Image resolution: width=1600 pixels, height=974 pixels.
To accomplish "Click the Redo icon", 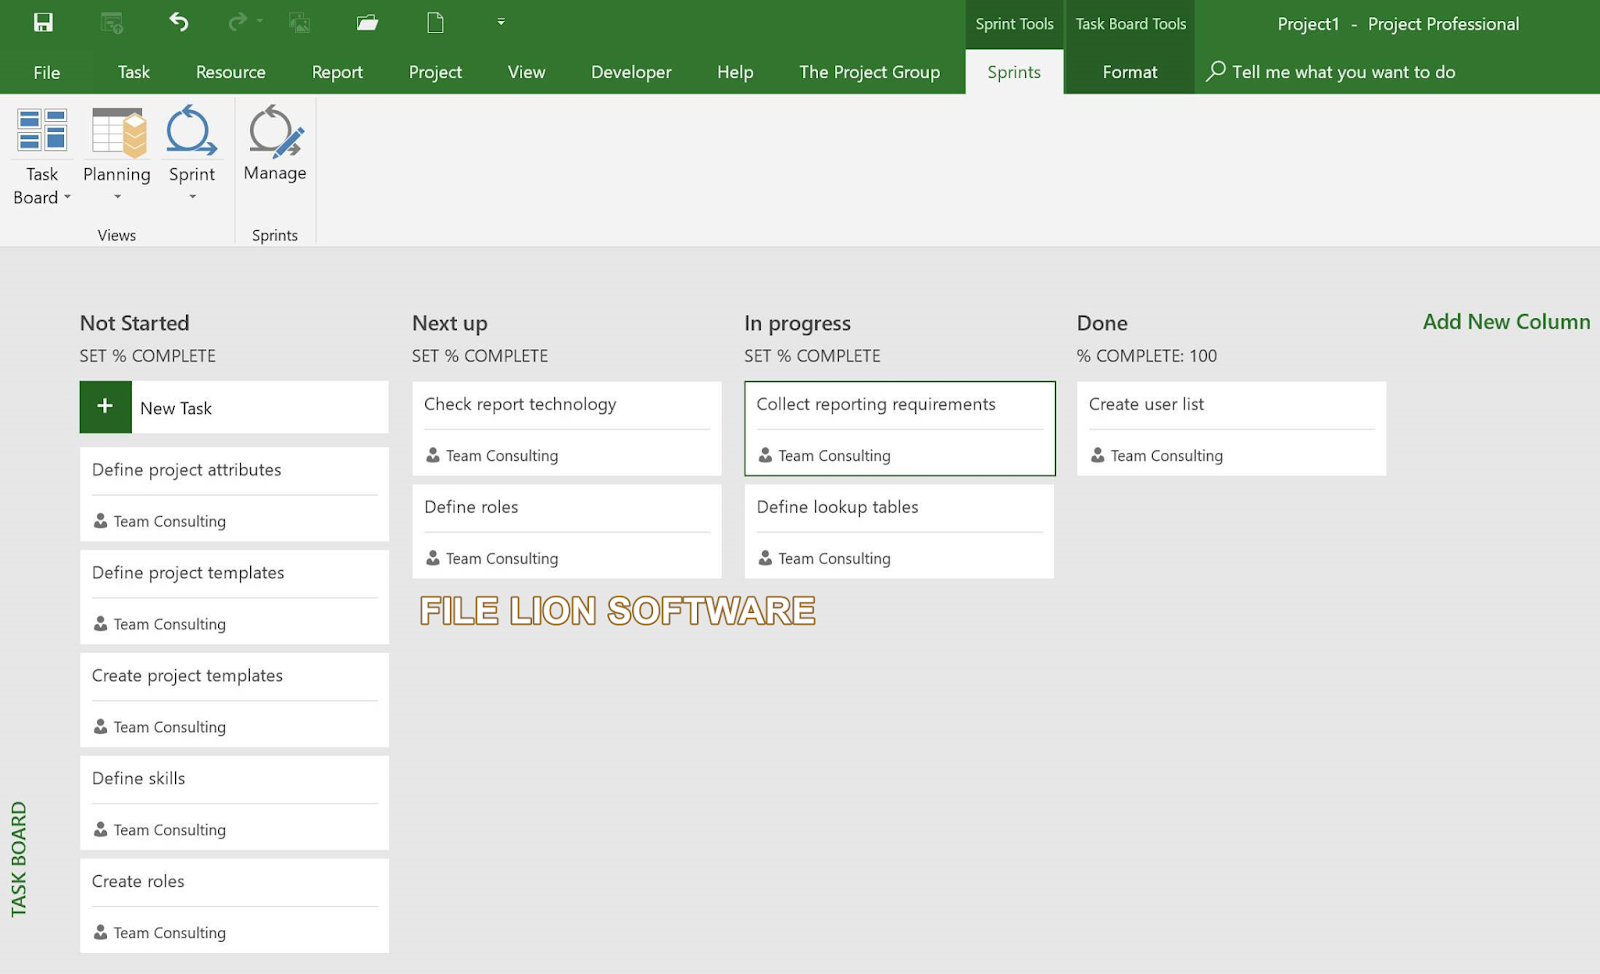I will coord(237,22).
